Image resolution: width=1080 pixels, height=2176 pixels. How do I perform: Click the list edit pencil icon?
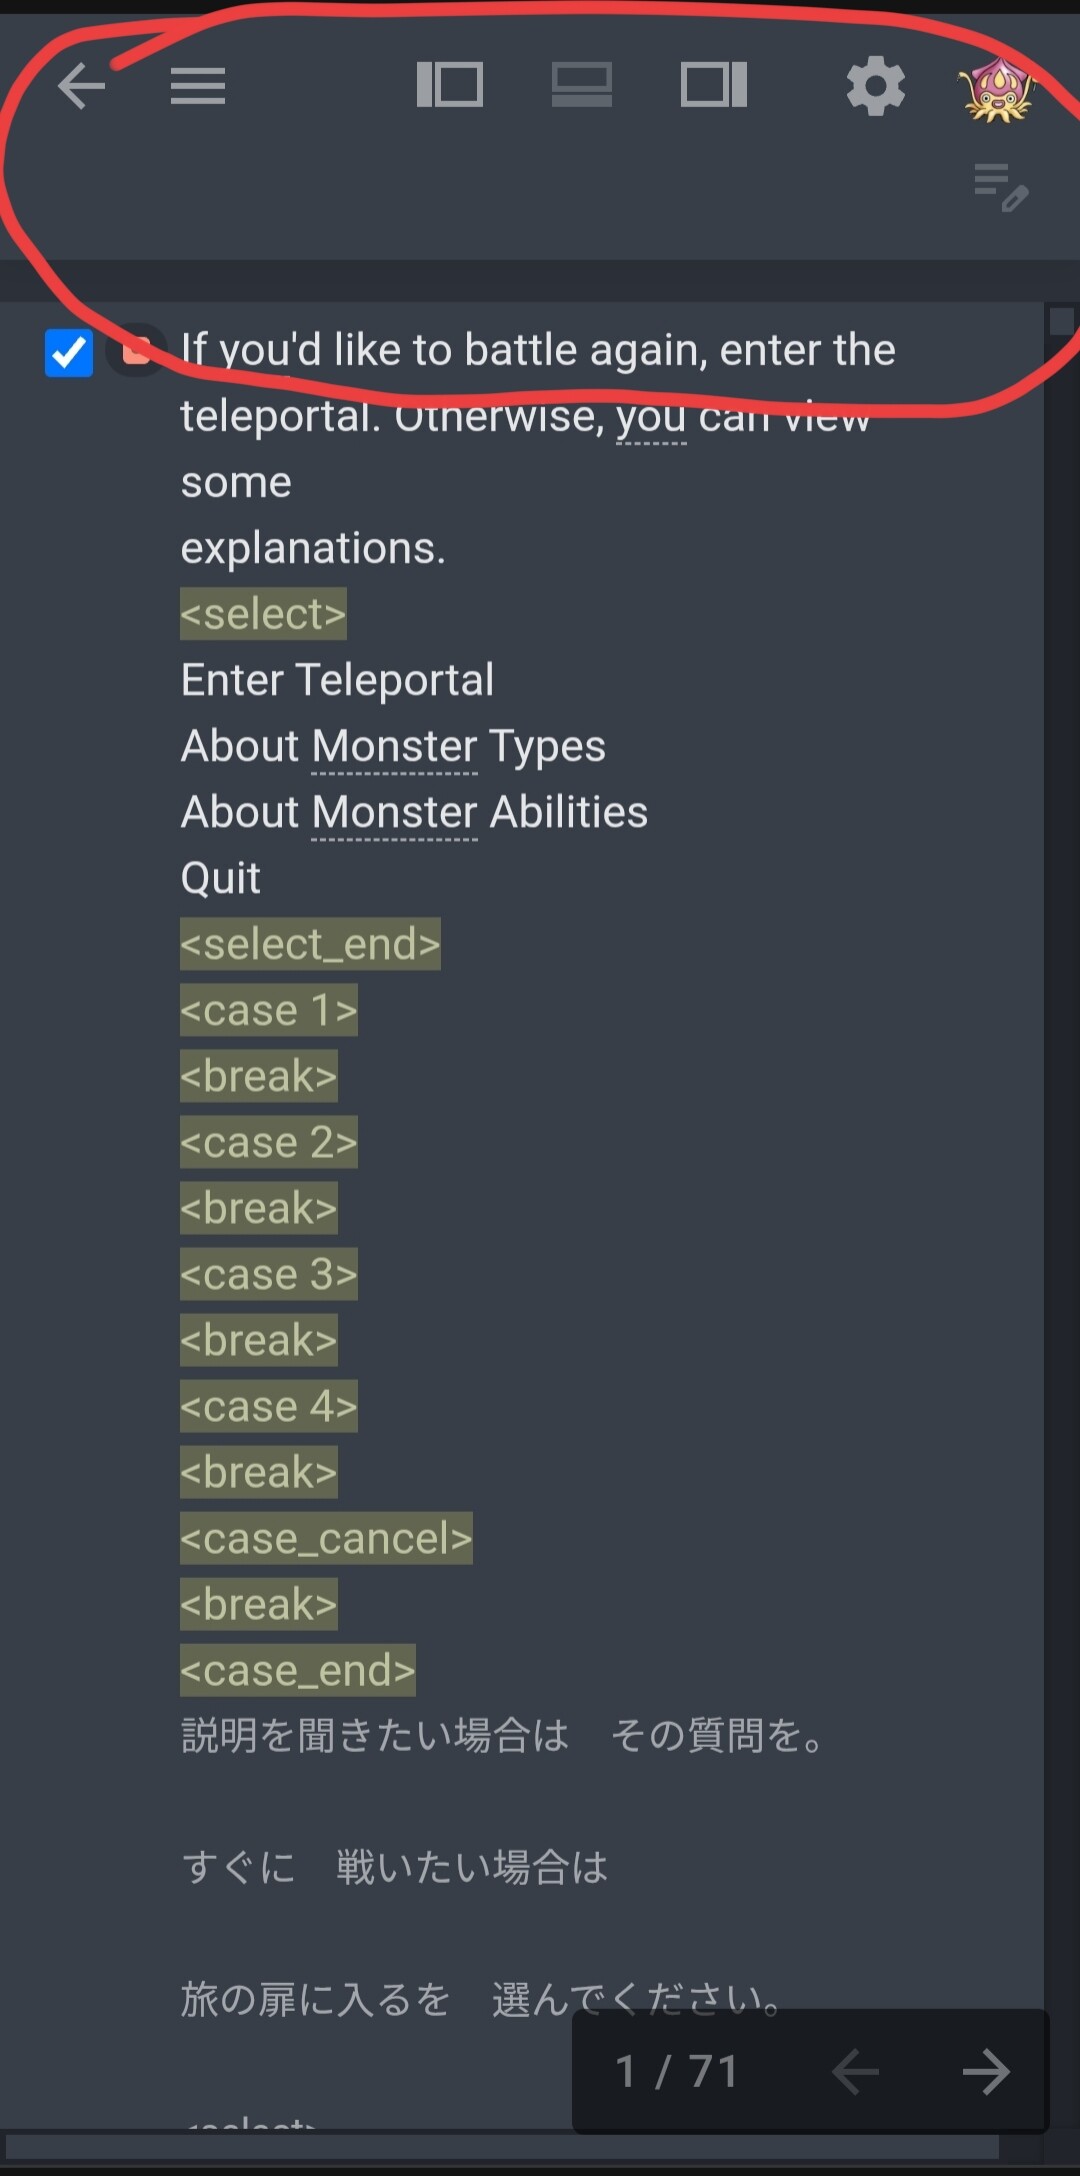tap(1000, 187)
